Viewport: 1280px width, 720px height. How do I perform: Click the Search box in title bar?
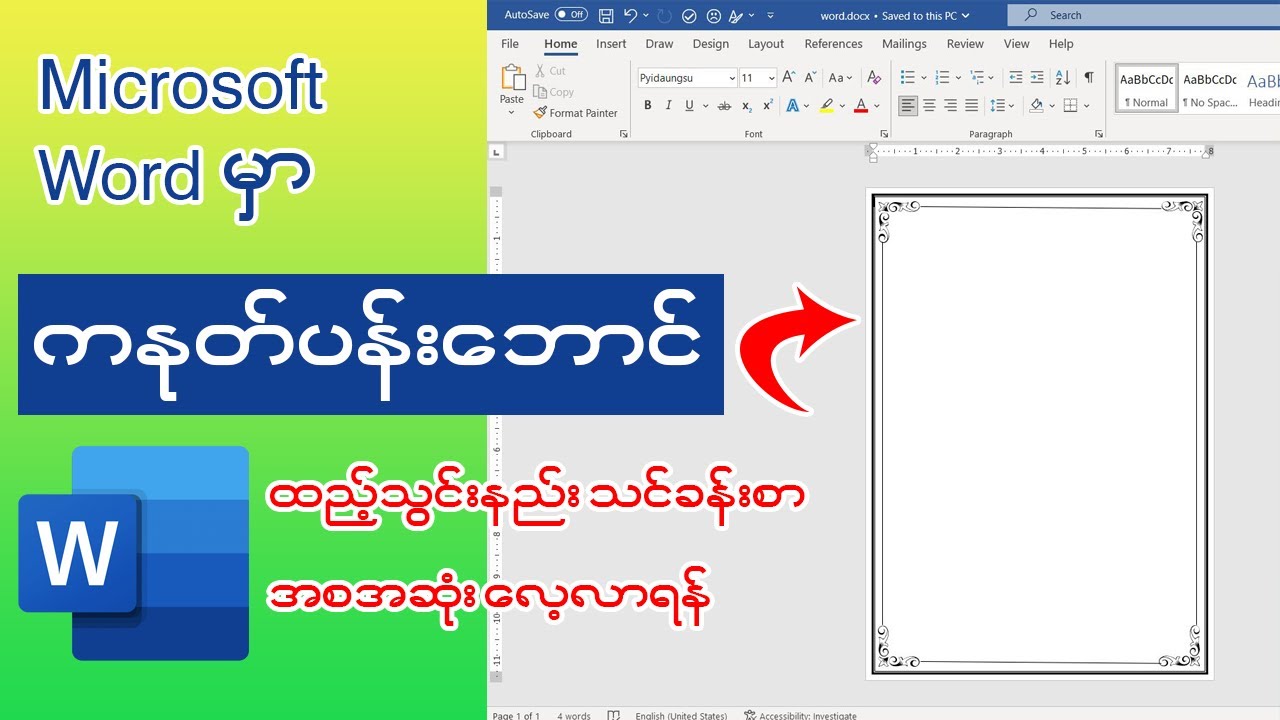click(1143, 15)
